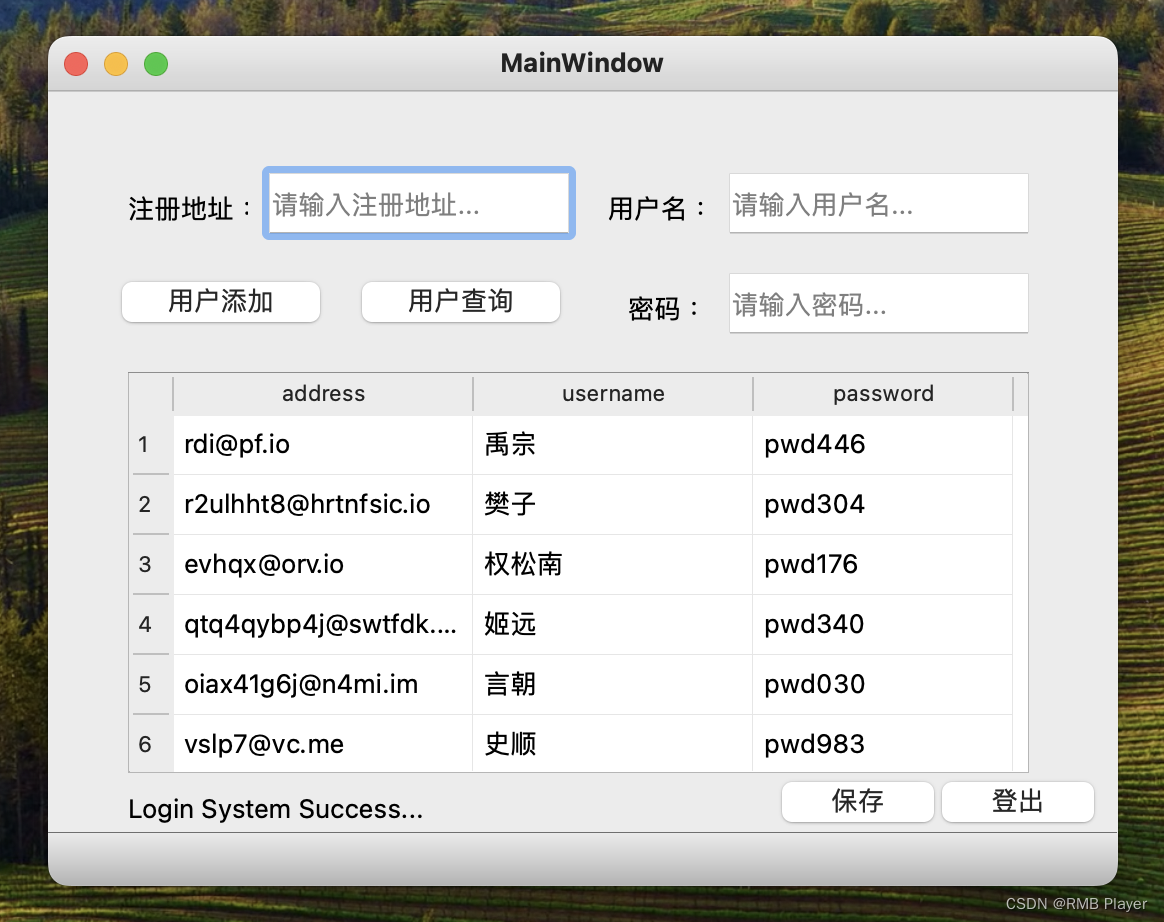Select the username 史顺 in row 6
The image size is (1164, 922).
pos(612,743)
